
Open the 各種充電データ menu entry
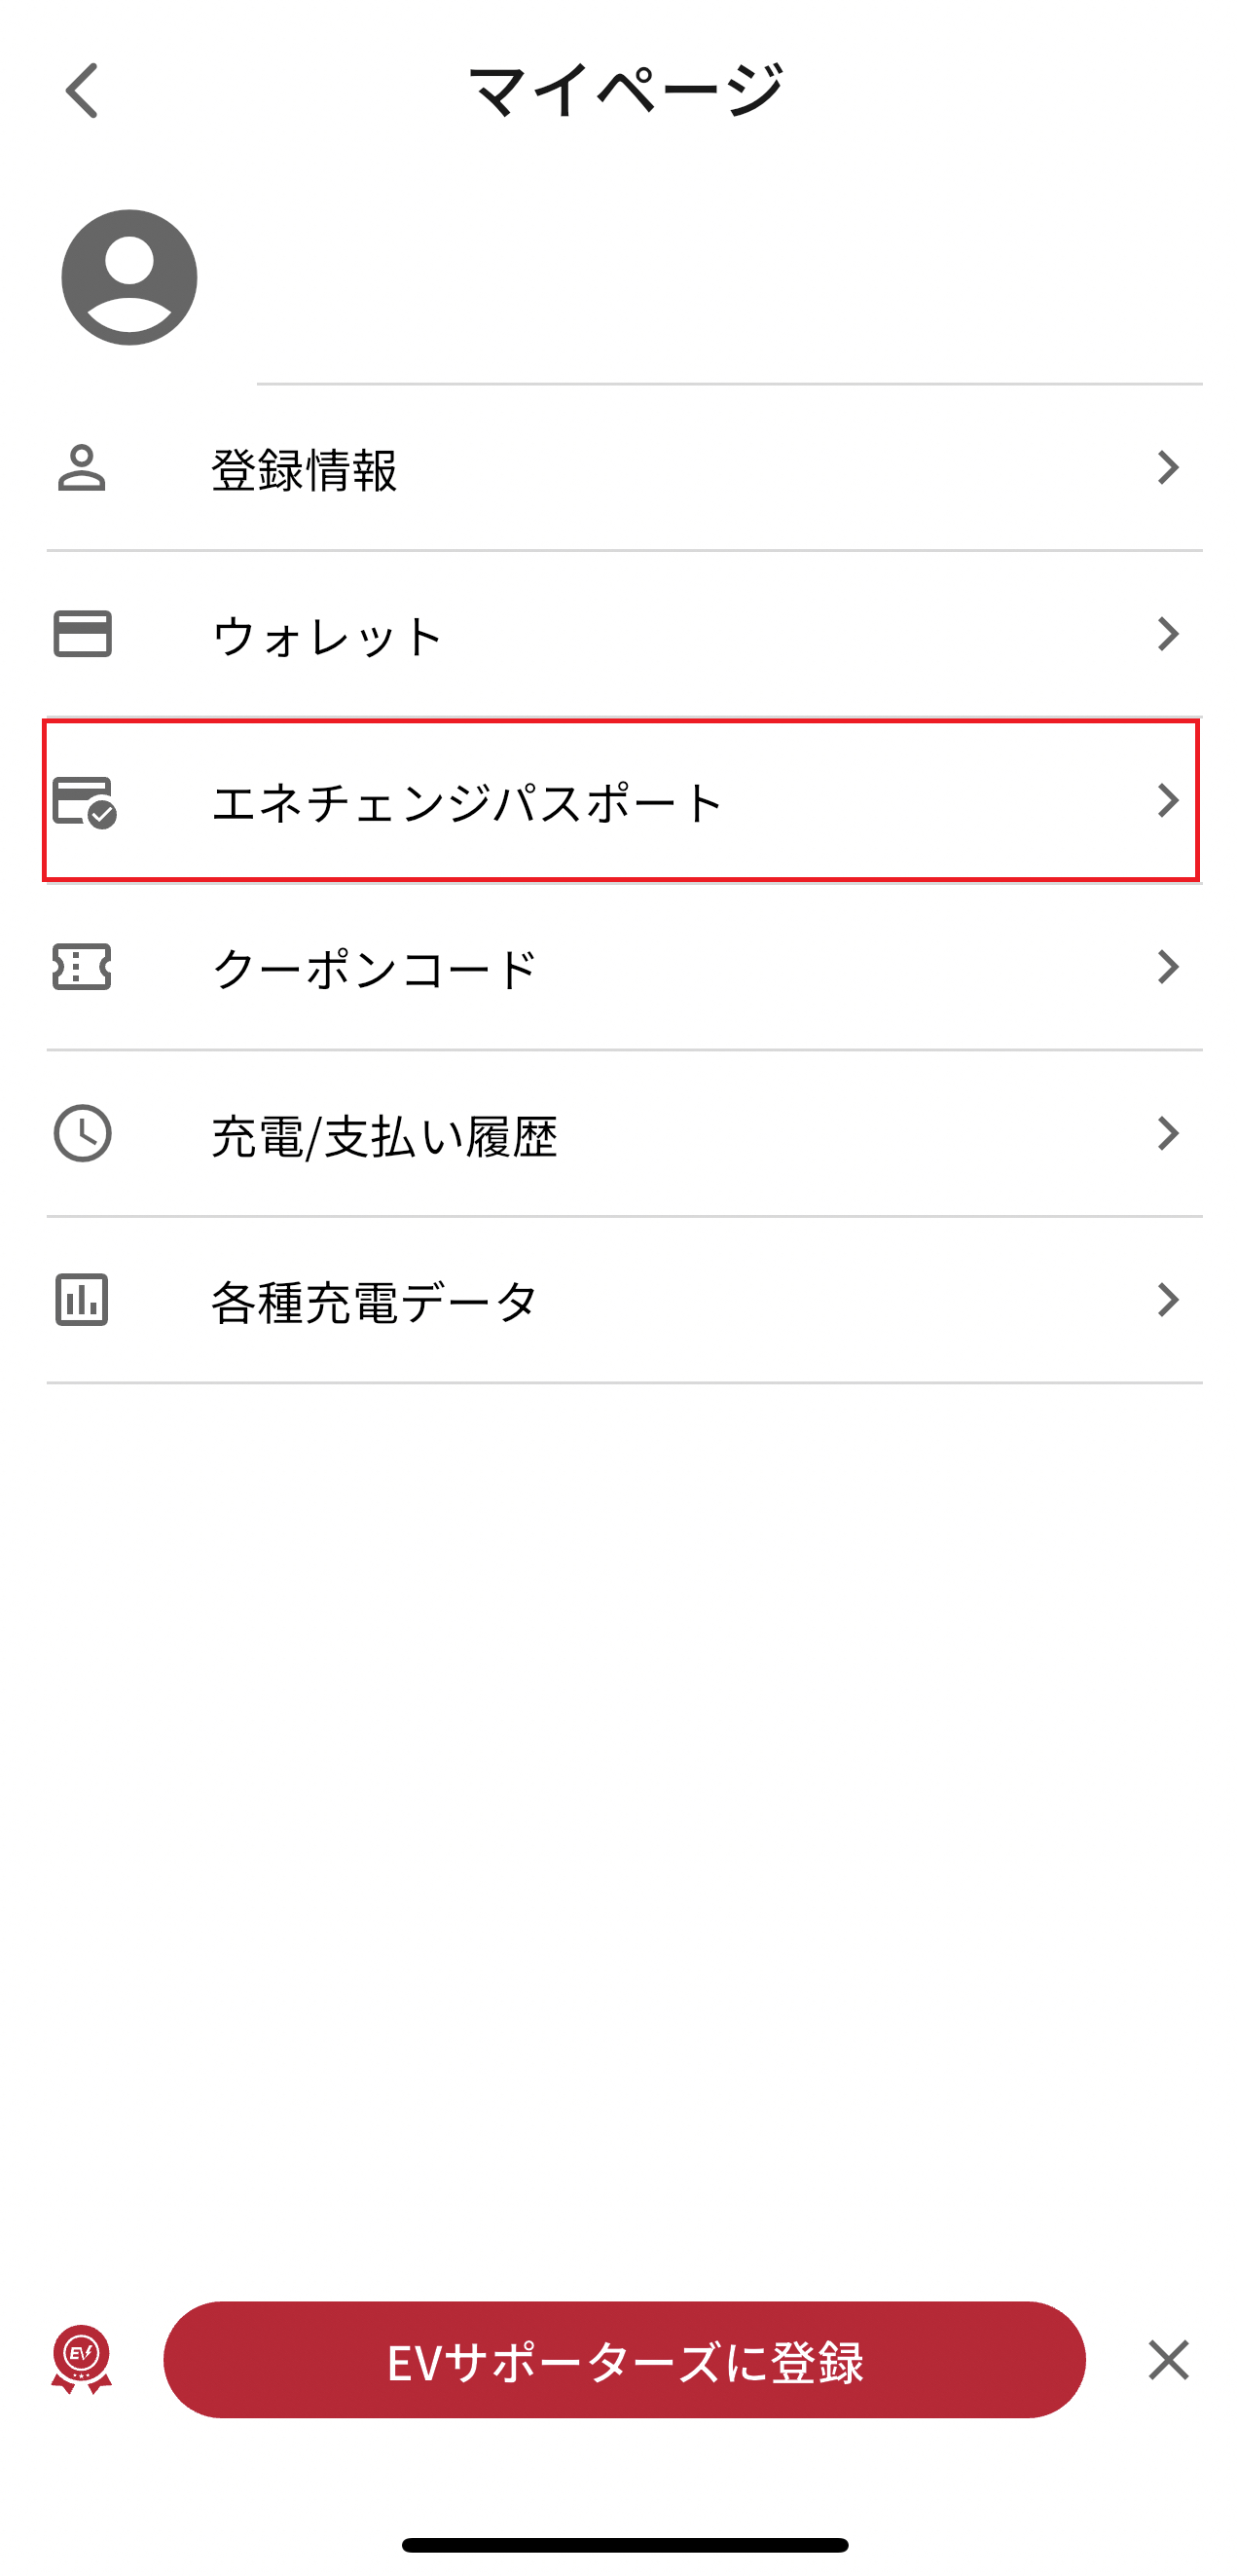click(374, 1302)
